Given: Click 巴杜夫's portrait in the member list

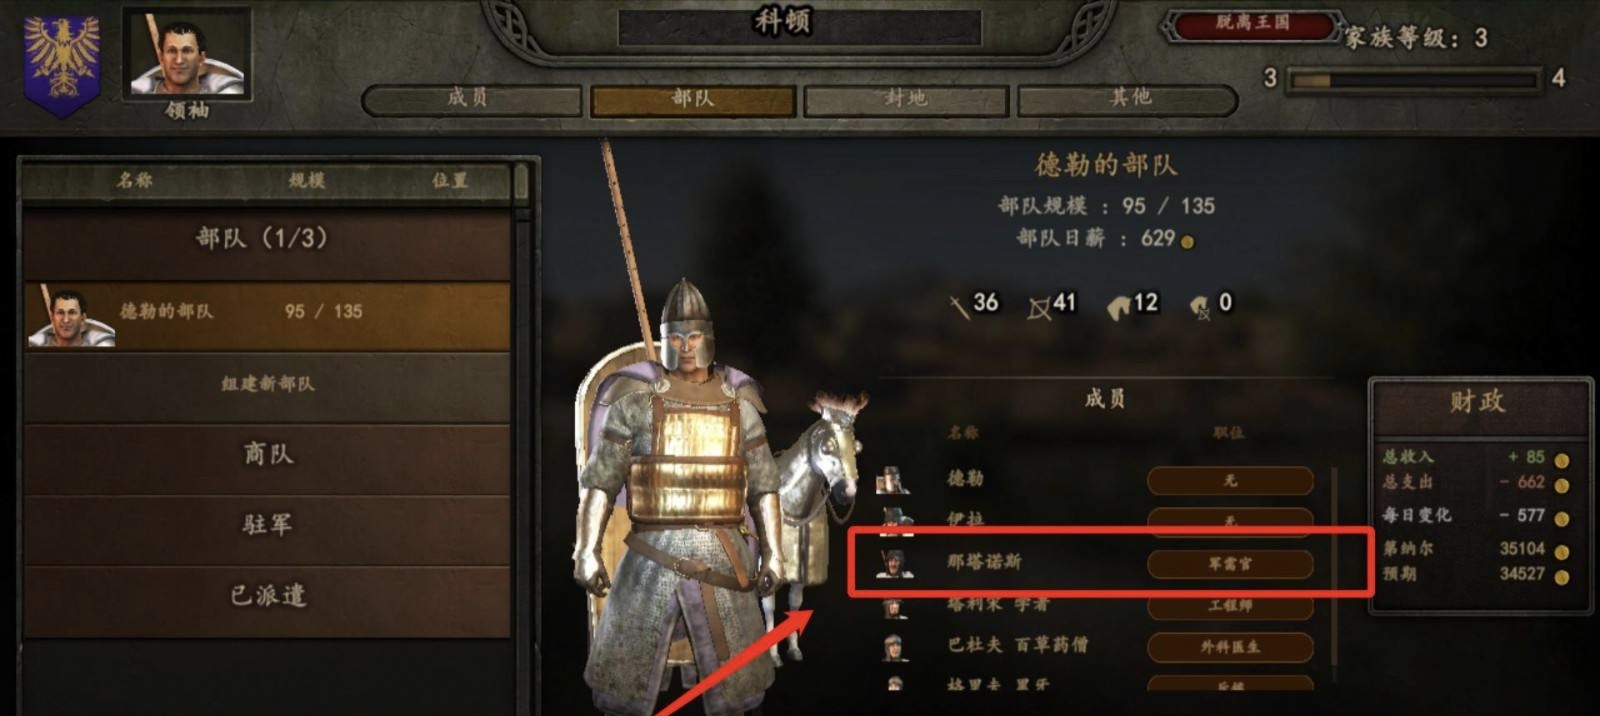Looking at the screenshot, I should 894,646.
